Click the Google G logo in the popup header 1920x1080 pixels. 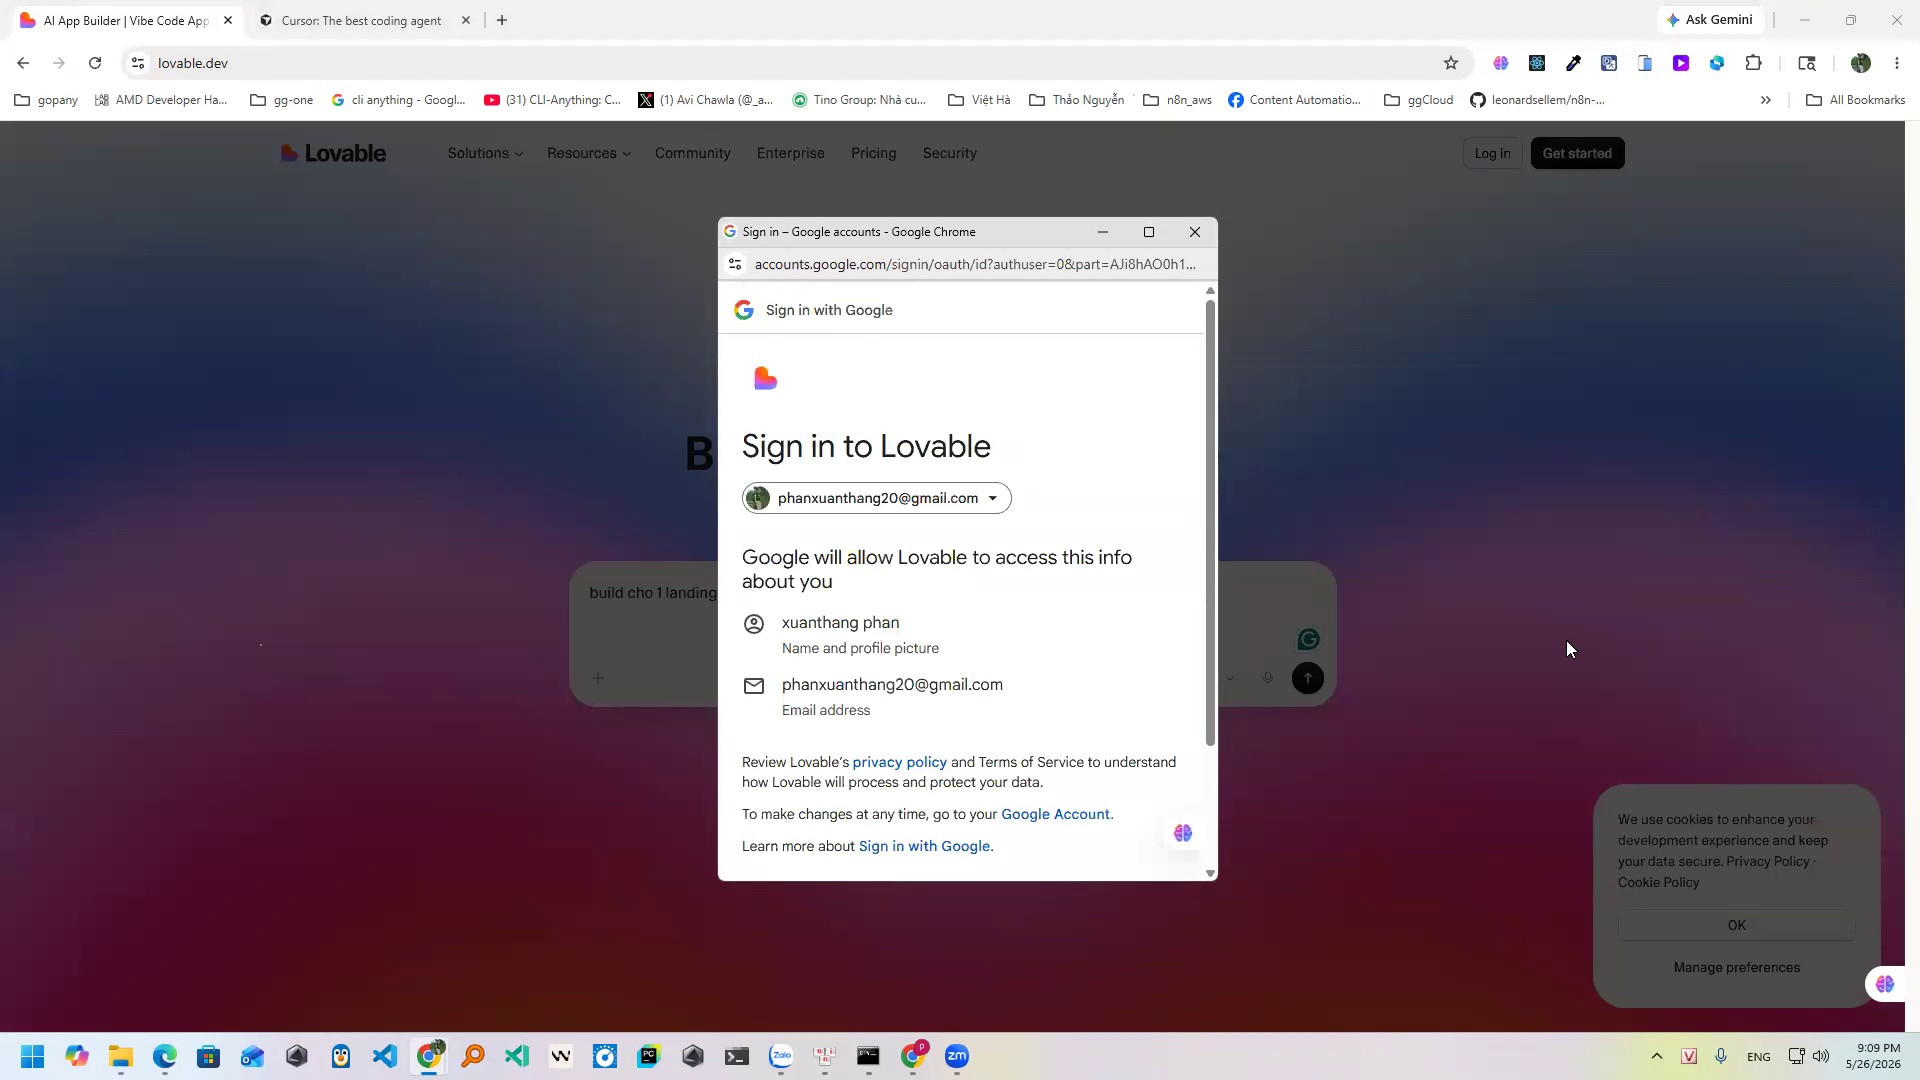743,310
